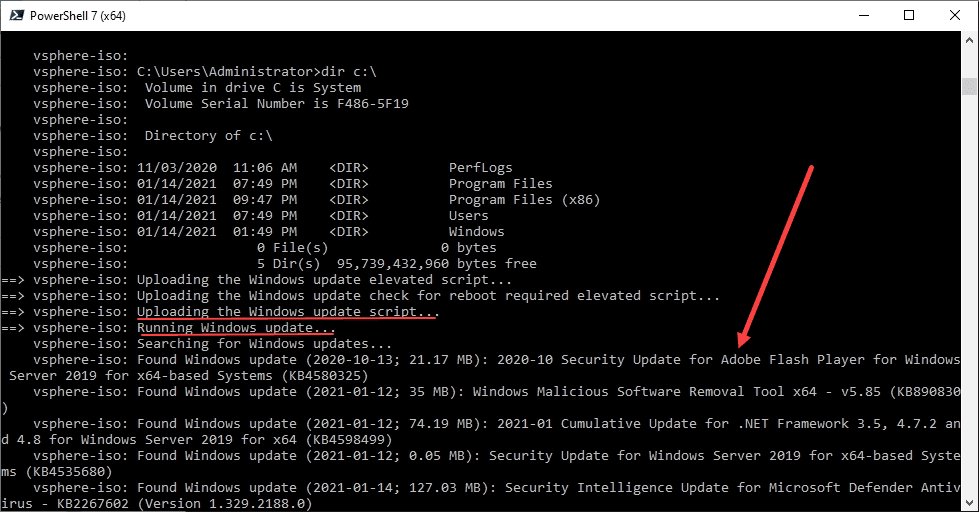Click 'Uploading the Windows update elevated script...' line
979x512 pixels.
324,280
